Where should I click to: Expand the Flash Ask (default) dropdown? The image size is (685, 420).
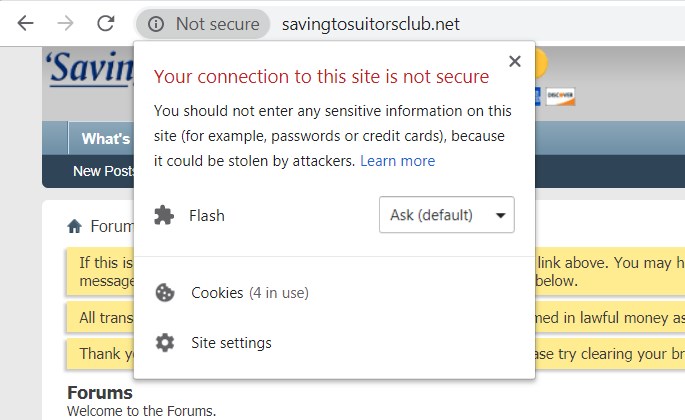[x=446, y=215]
